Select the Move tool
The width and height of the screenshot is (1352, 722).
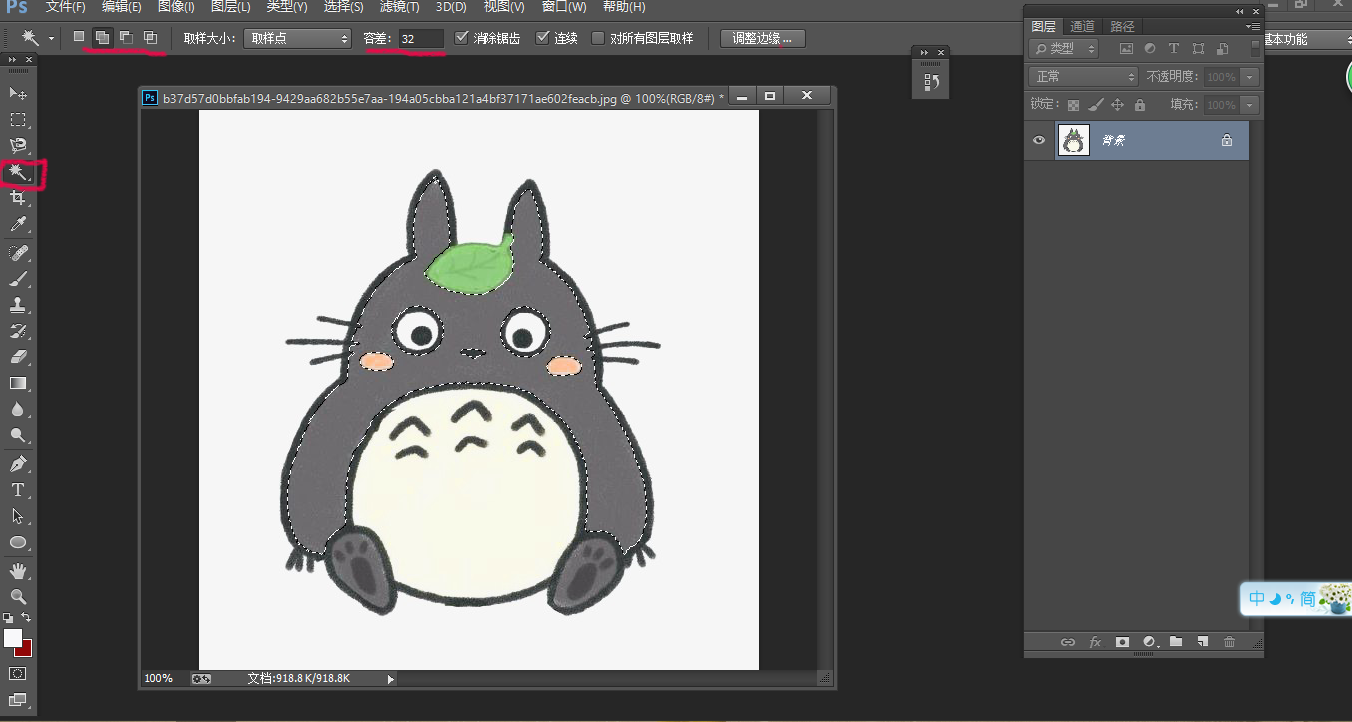pos(18,93)
